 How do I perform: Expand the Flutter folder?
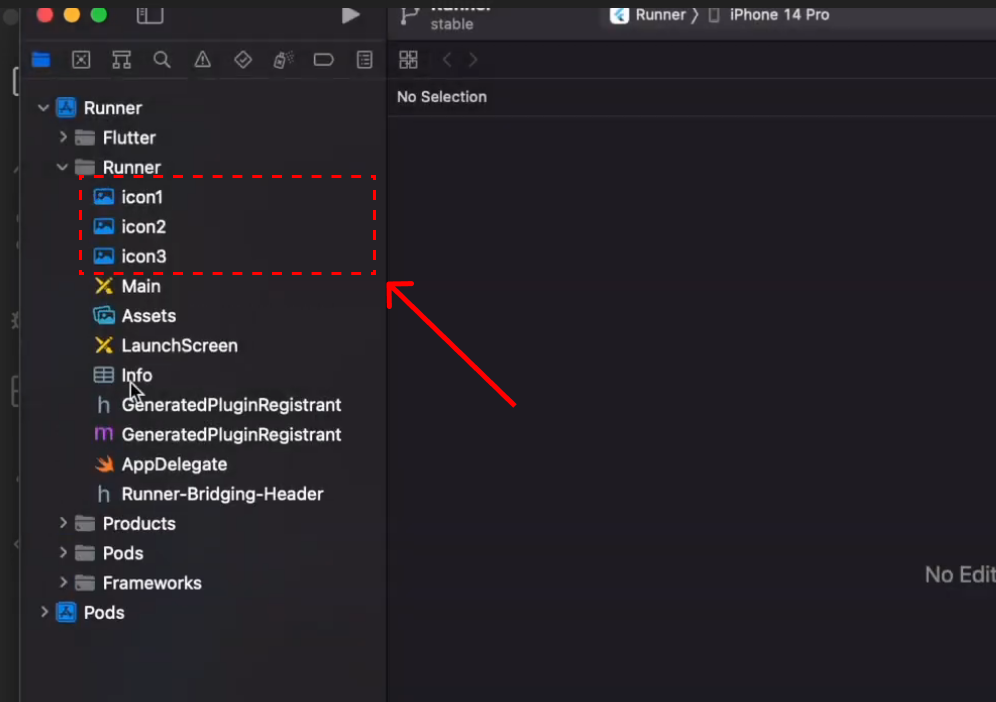[x=63, y=137]
